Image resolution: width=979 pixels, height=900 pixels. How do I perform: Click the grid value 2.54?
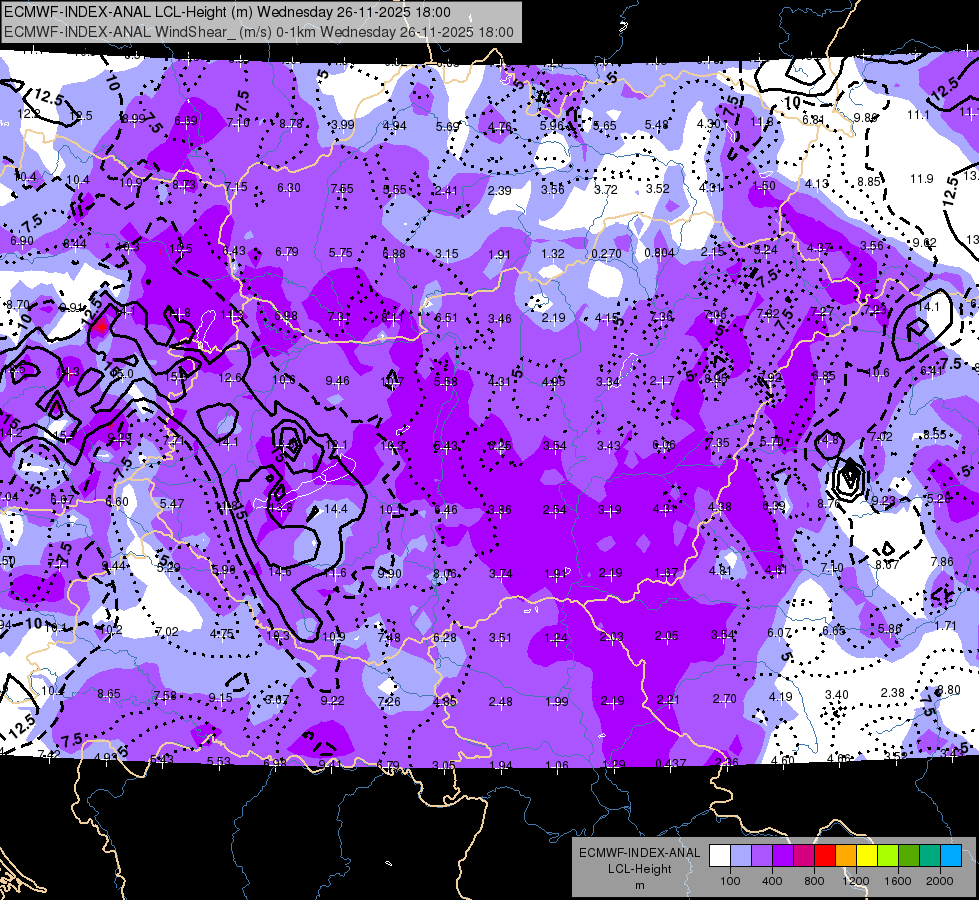[x=554, y=510]
